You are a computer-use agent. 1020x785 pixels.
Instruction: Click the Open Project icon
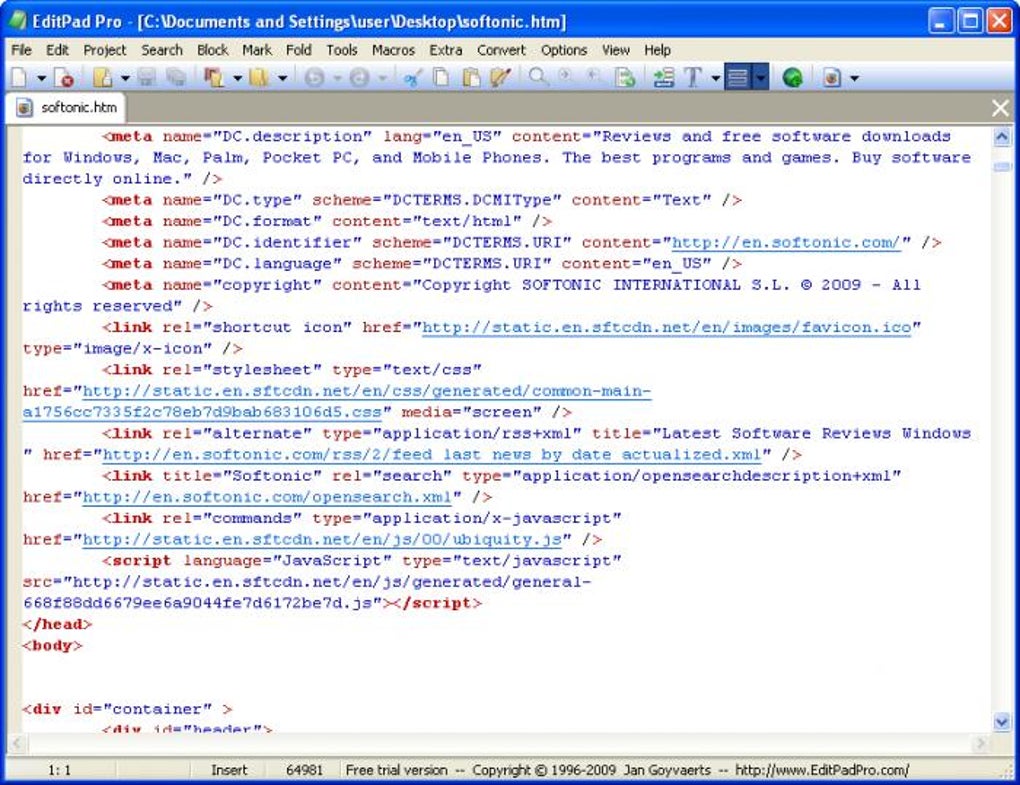click(213, 77)
